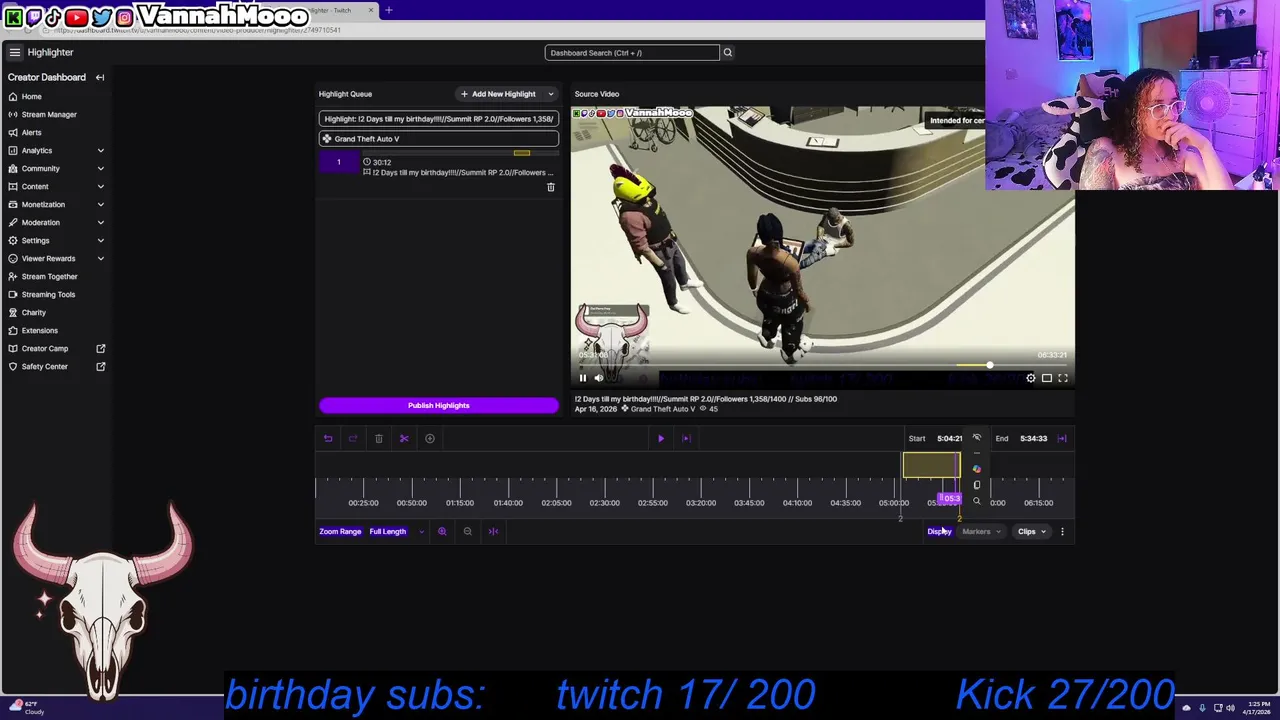1280x720 pixels.
Task: Click the fit-to-selection zoom icon
Action: click(493, 531)
